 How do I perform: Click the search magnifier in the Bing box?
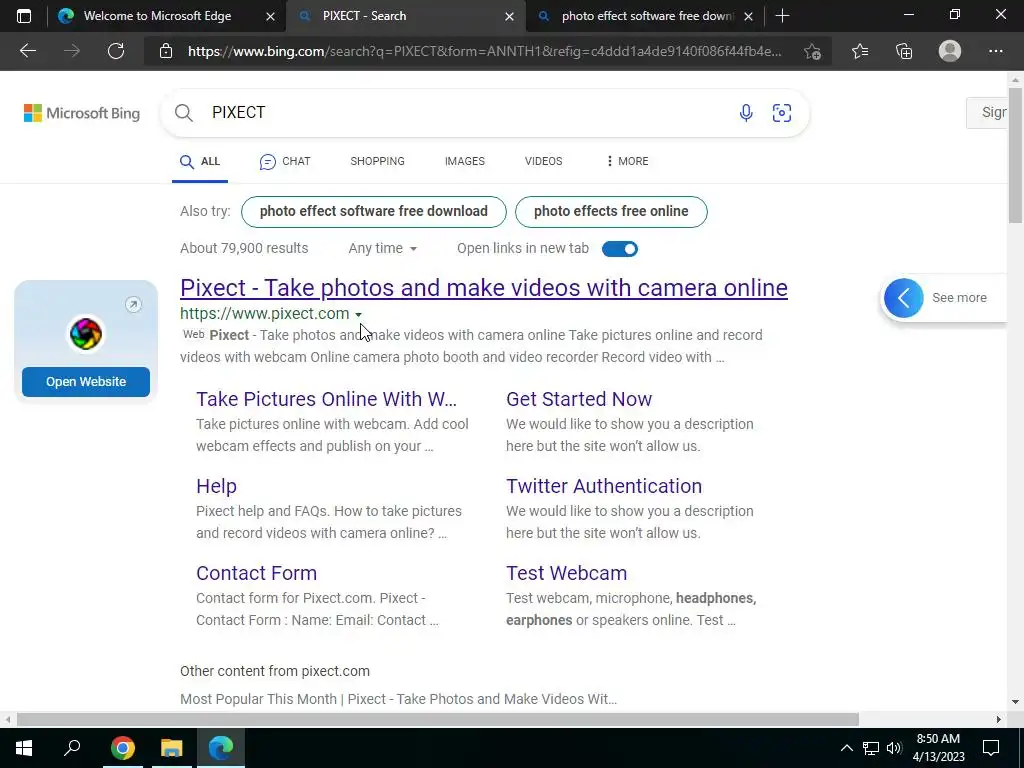tap(184, 113)
